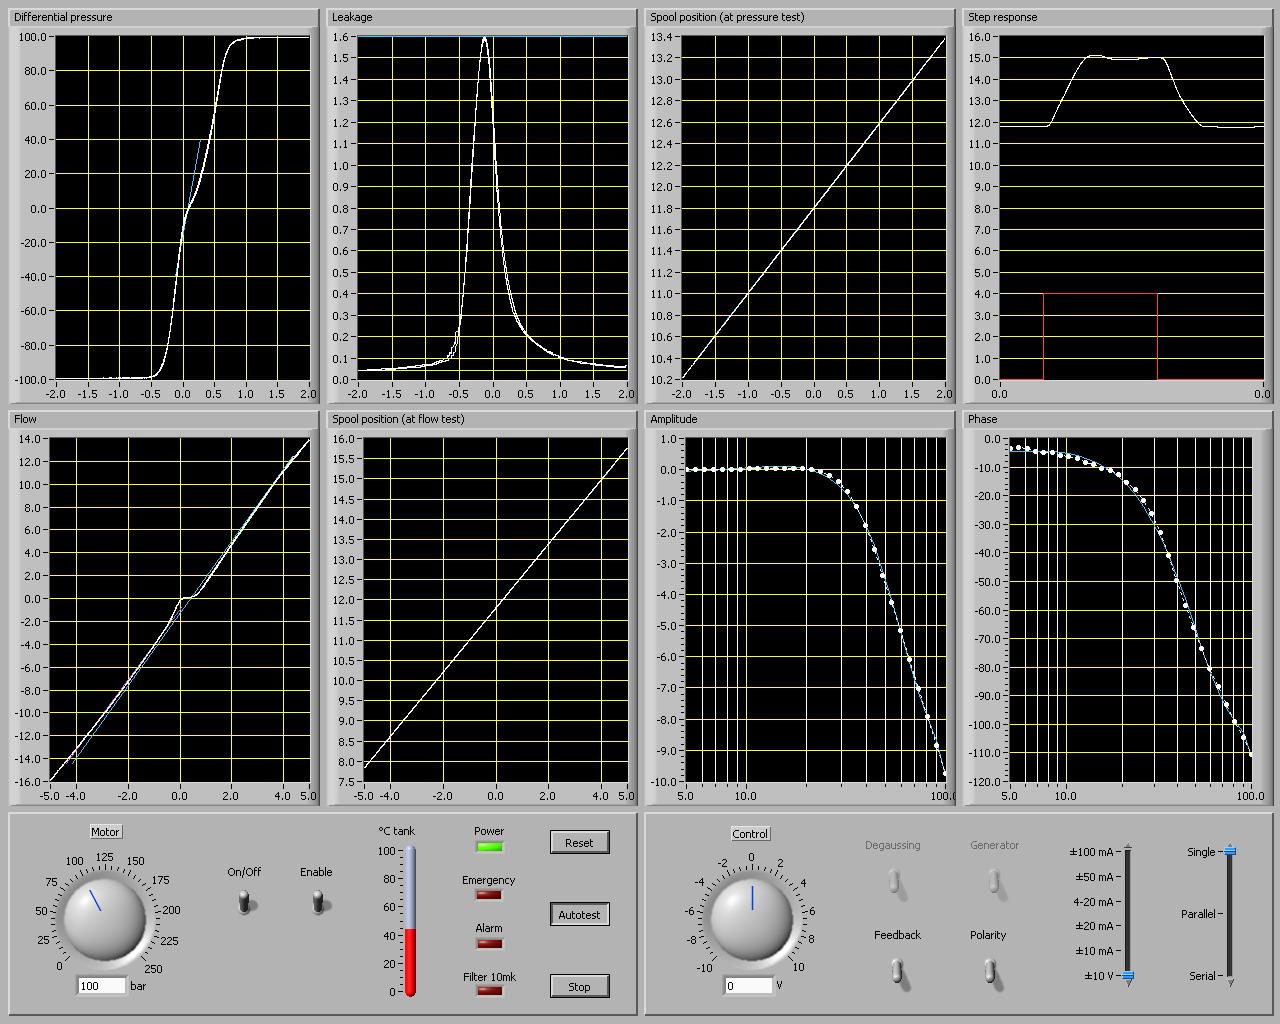The image size is (1280, 1024).
Task: Click the Filter 10mk indicator LED
Action: [x=489, y=991]
